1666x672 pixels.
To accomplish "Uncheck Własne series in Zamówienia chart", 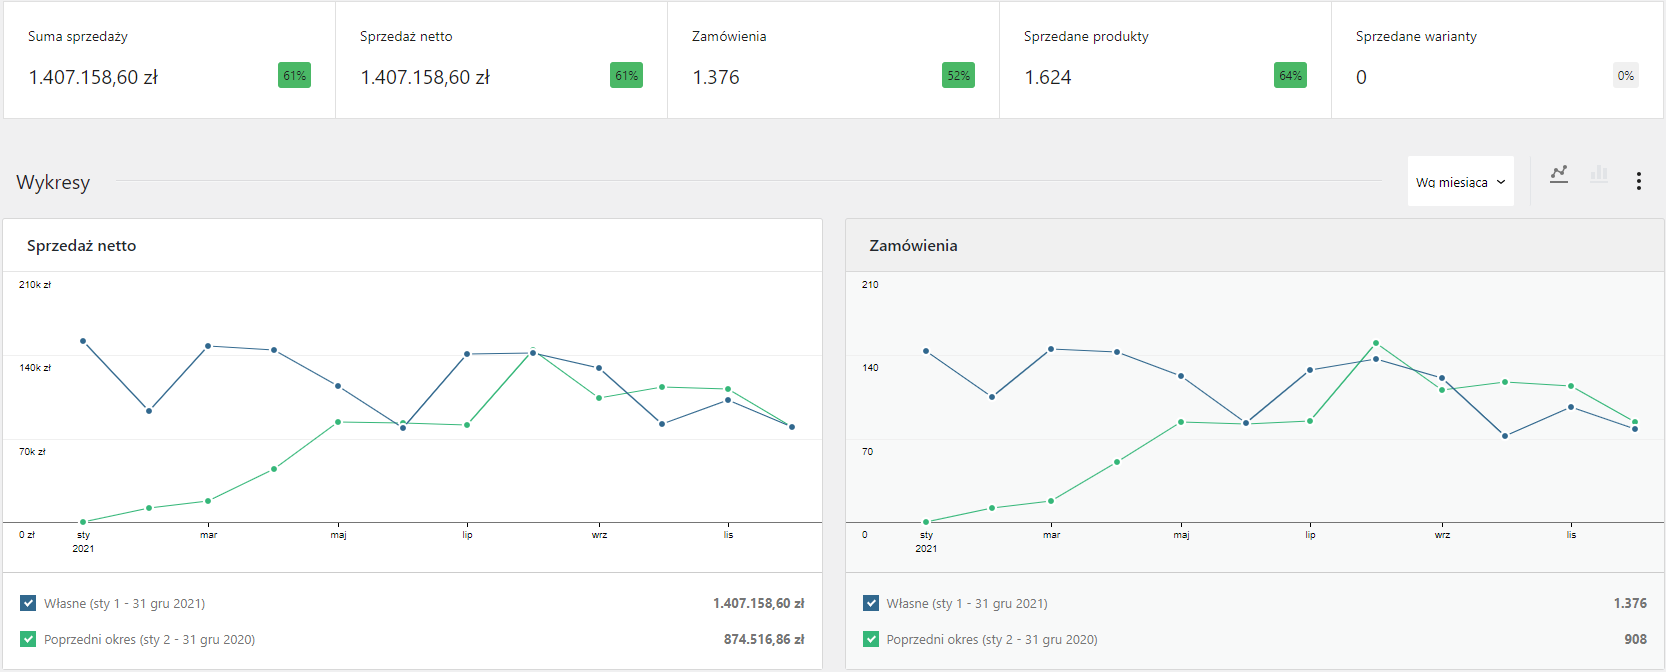I will click(871, 603).
